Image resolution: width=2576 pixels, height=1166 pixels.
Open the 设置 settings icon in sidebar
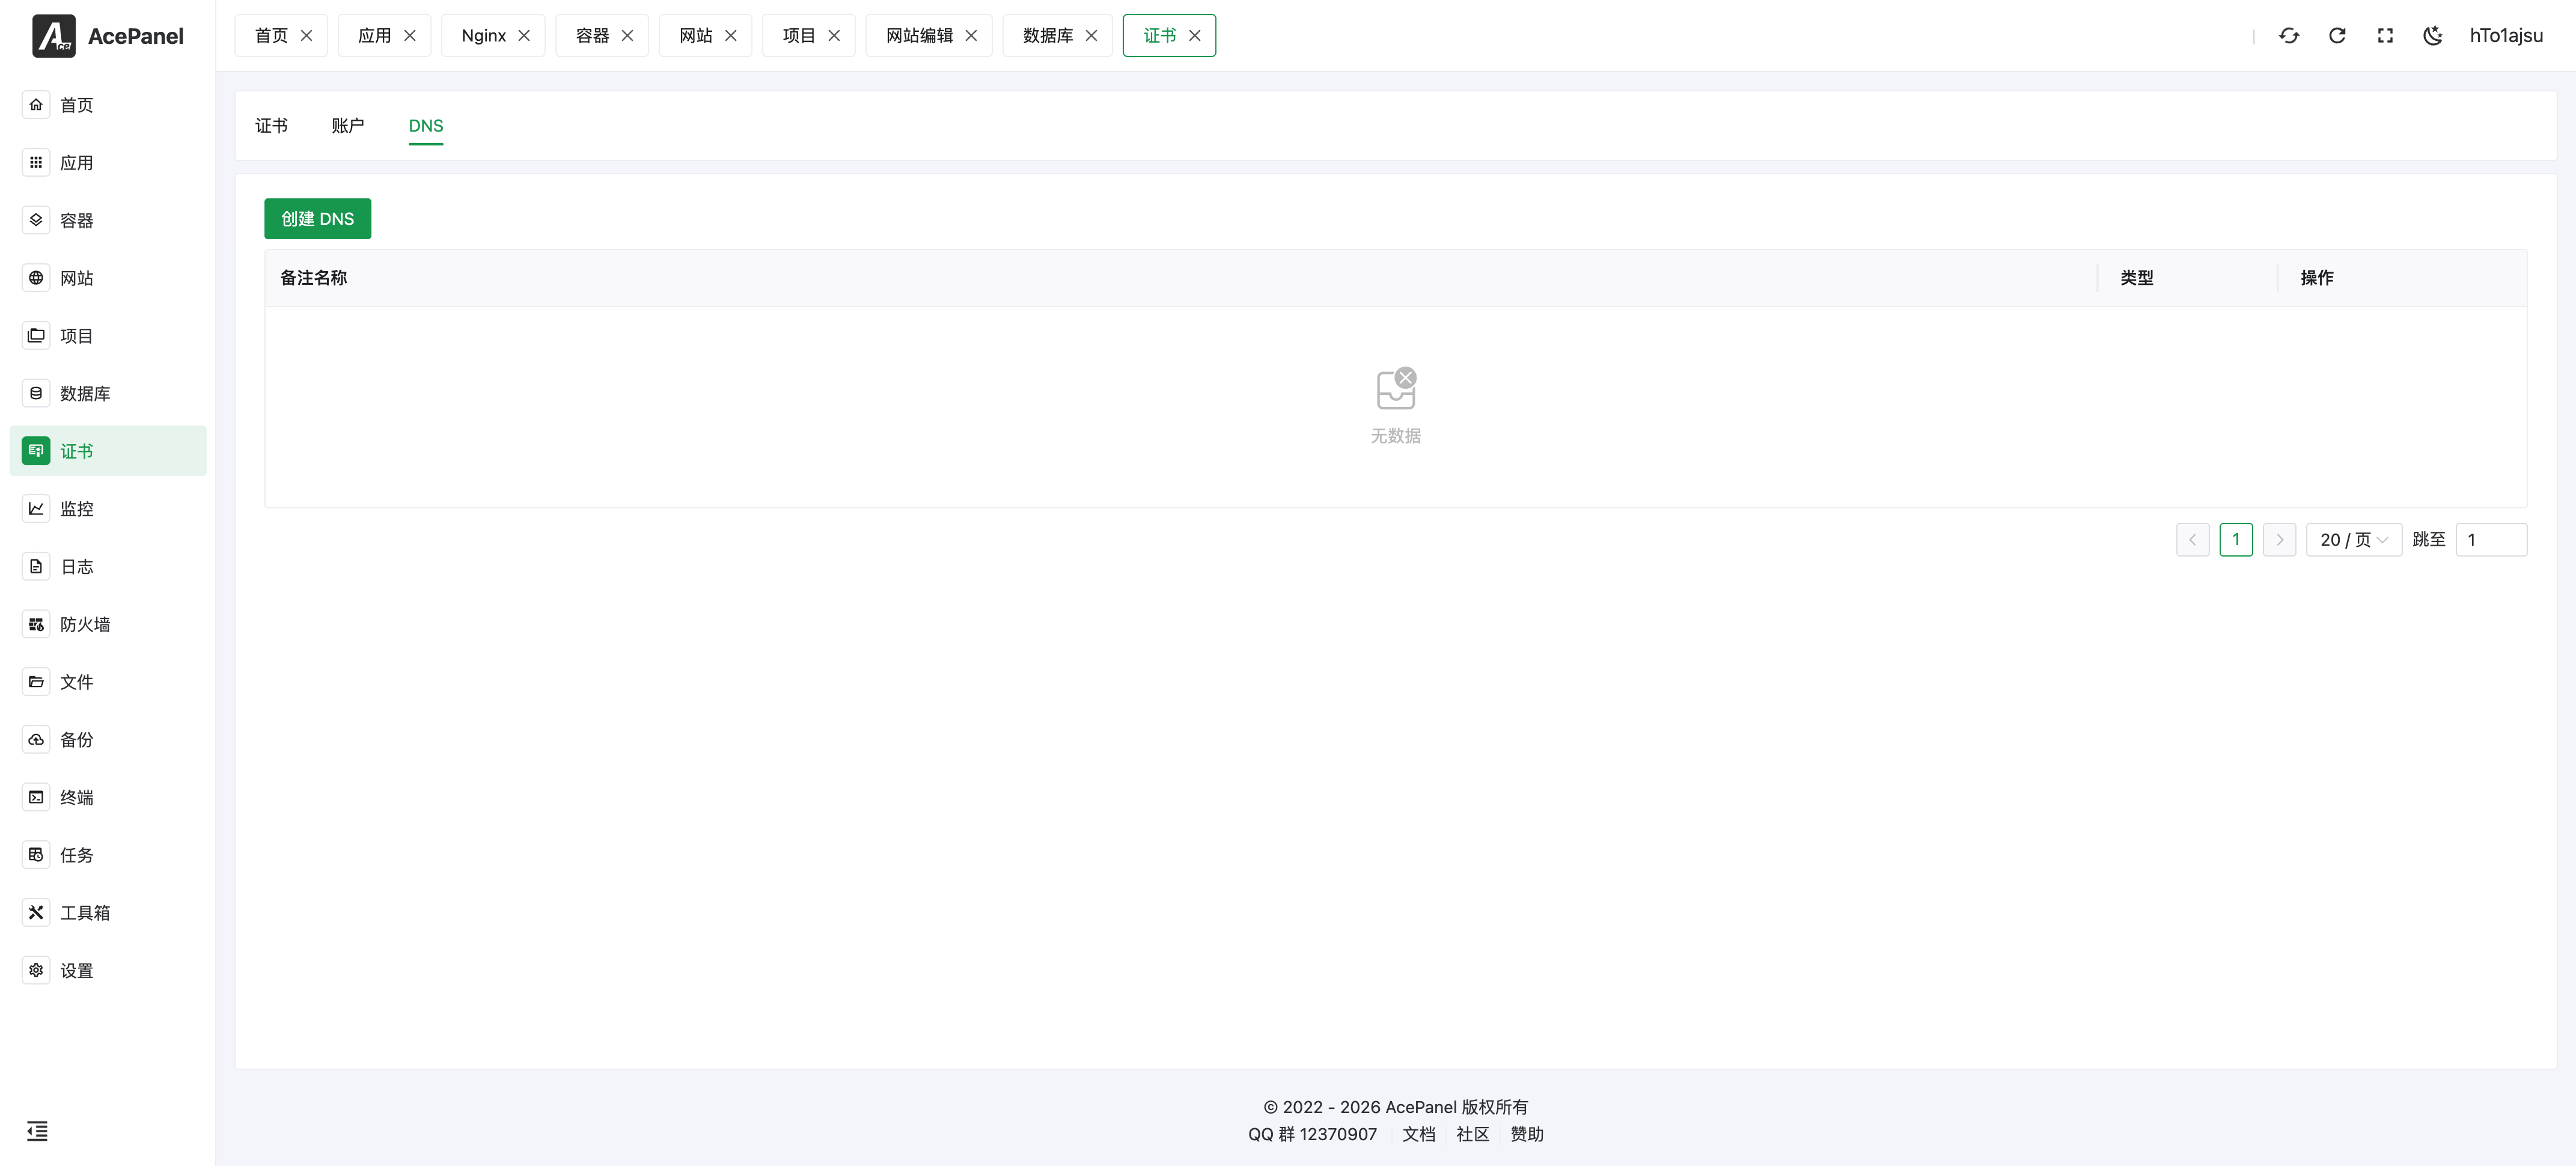click(36, 970)
